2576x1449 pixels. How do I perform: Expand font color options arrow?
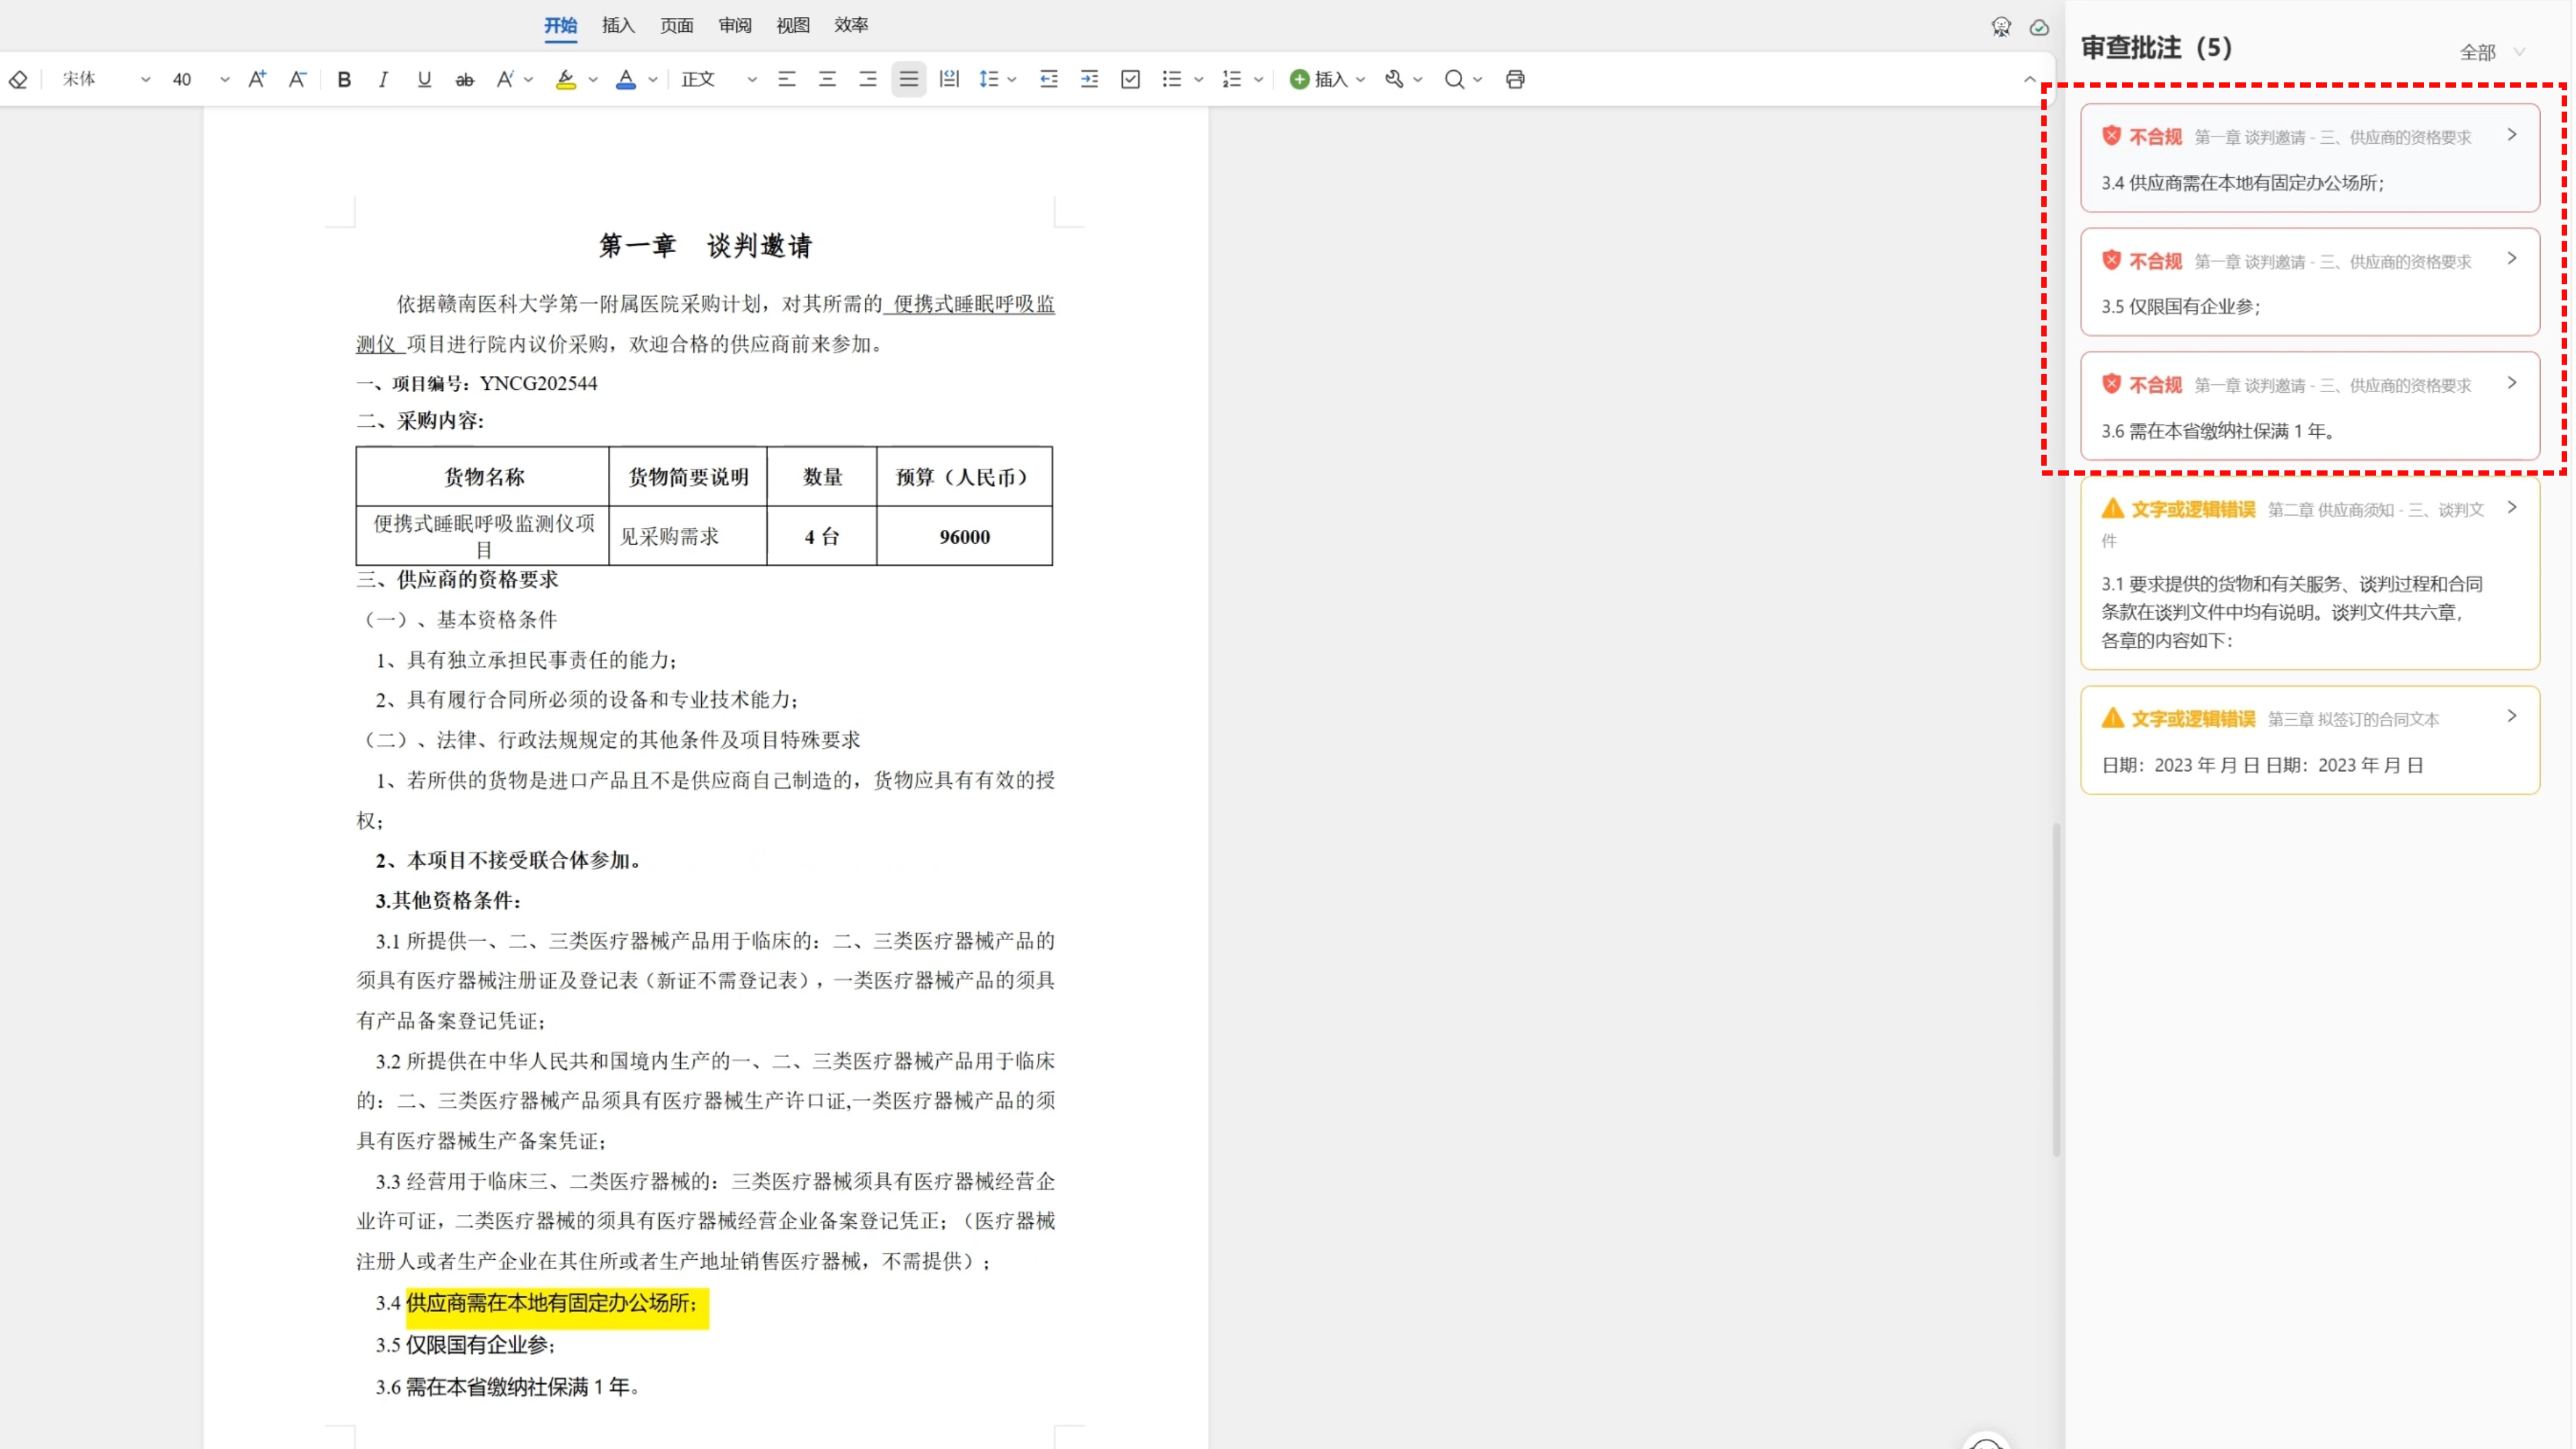[653, 80]
